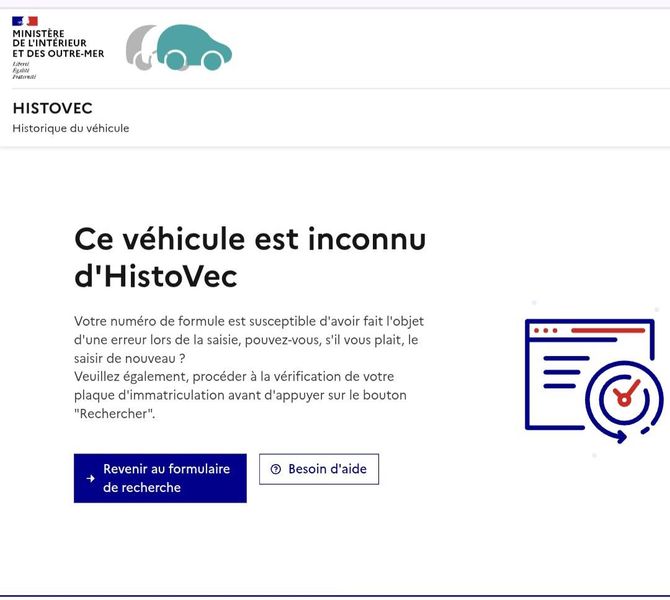This screenshot has height=600, width=670.
Task: Click the teal car HistoVec logo
Action: (194, 47)
